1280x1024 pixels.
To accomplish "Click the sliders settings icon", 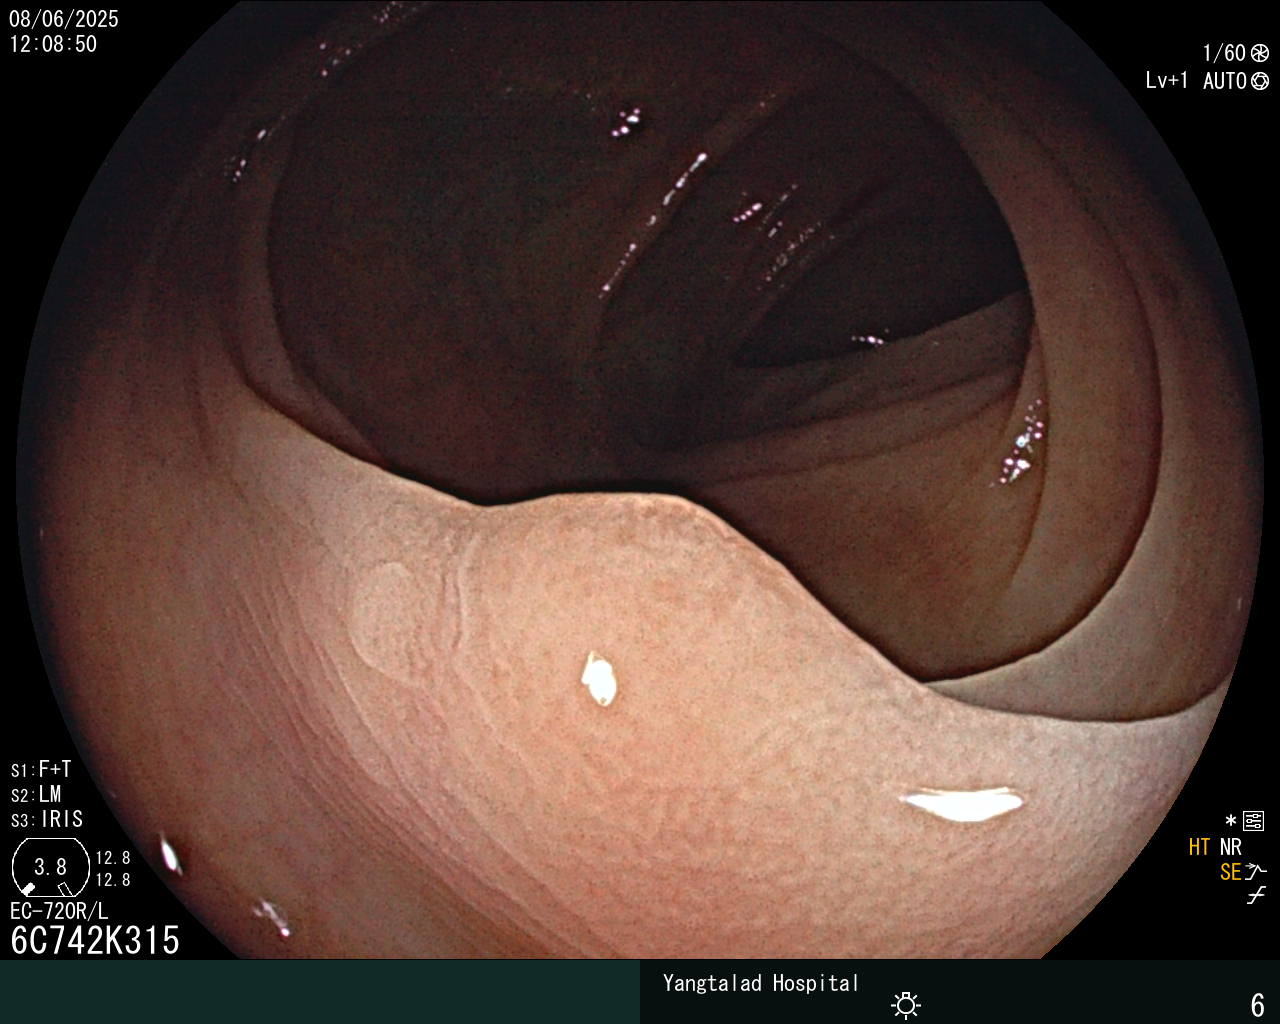I will point(1254,822).
